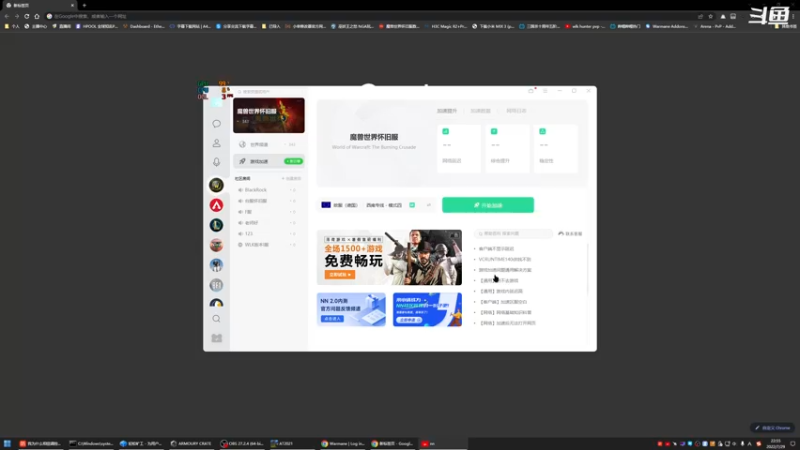
Task: Reload the Chrome page
Action: pos(27,16)
